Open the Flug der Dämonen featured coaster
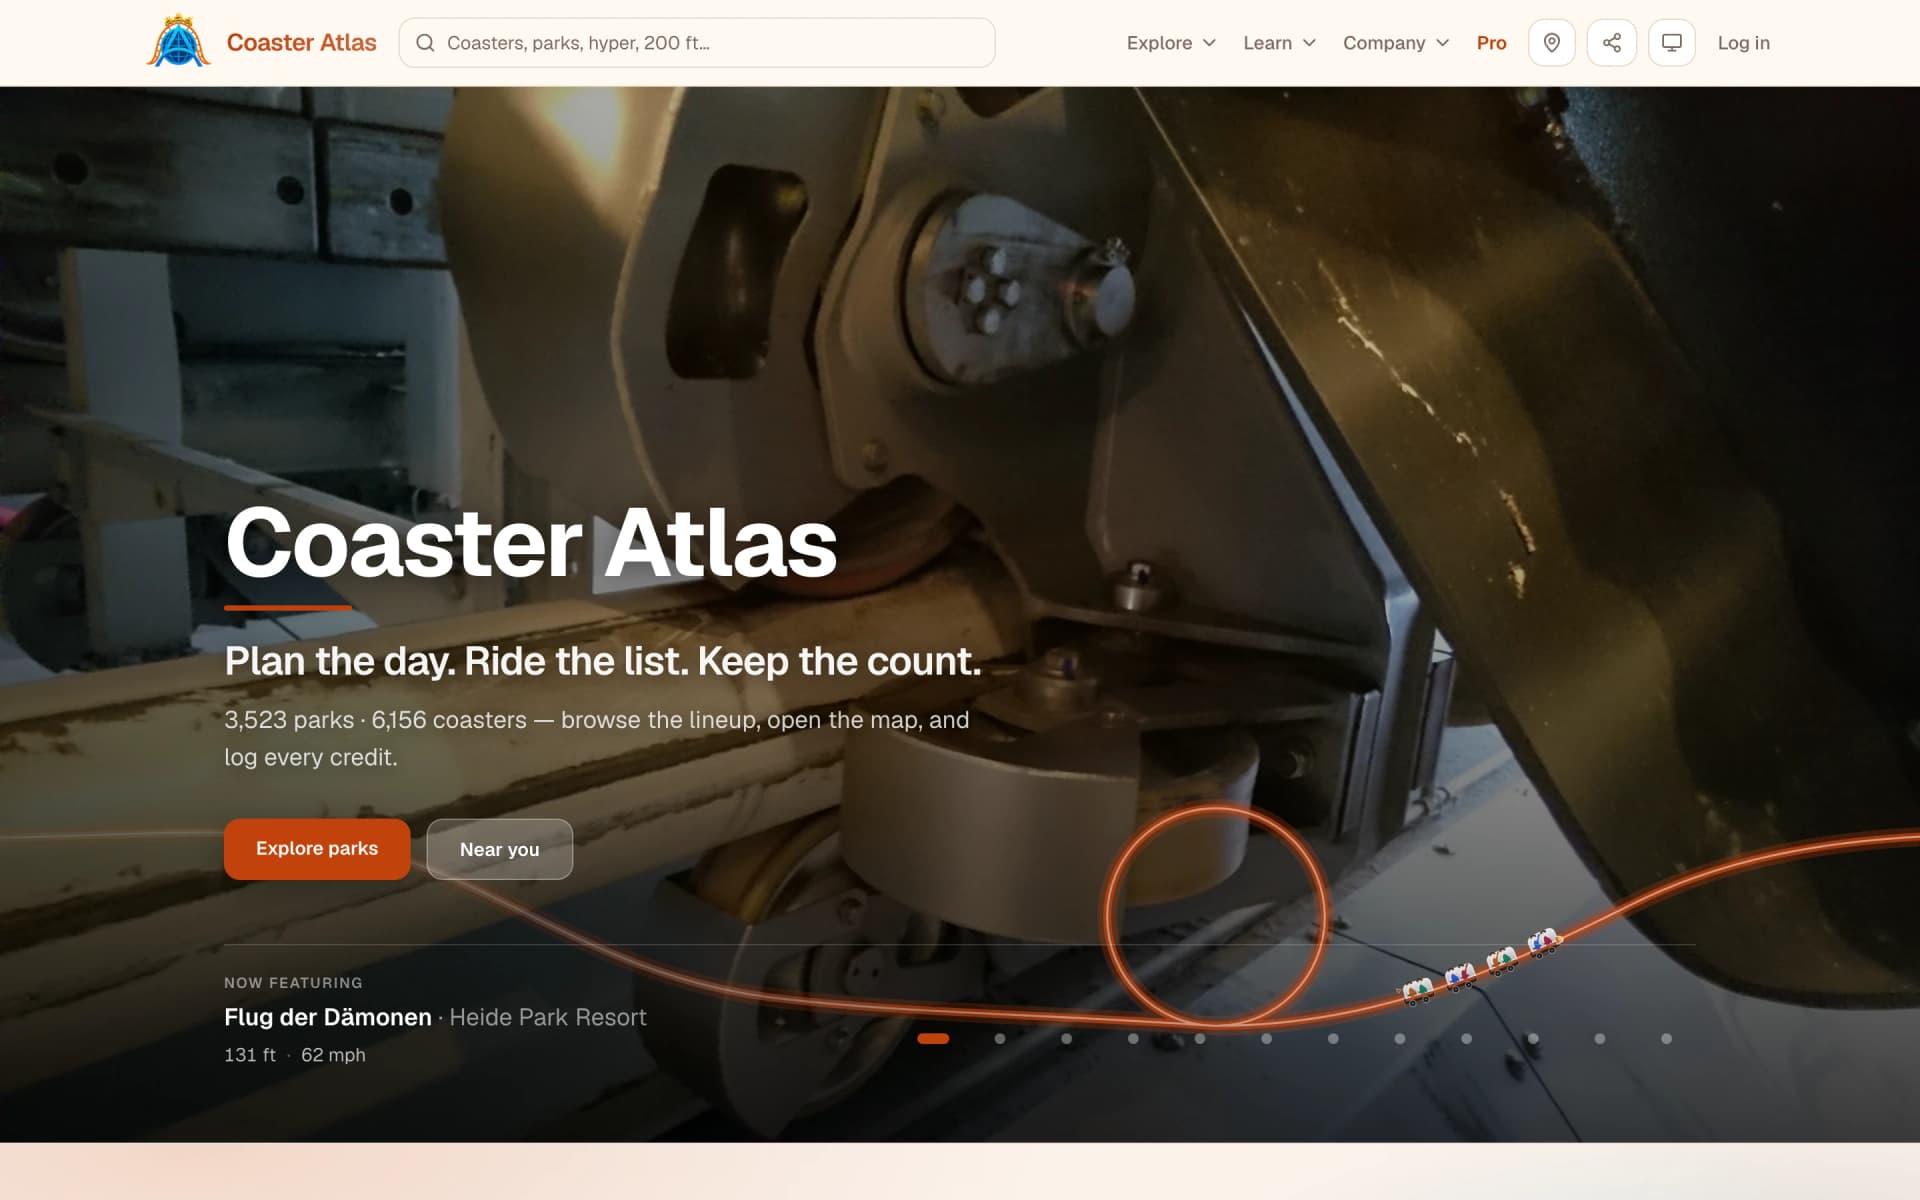This screenshot has height=1200, width=1920. (328, 1017)
